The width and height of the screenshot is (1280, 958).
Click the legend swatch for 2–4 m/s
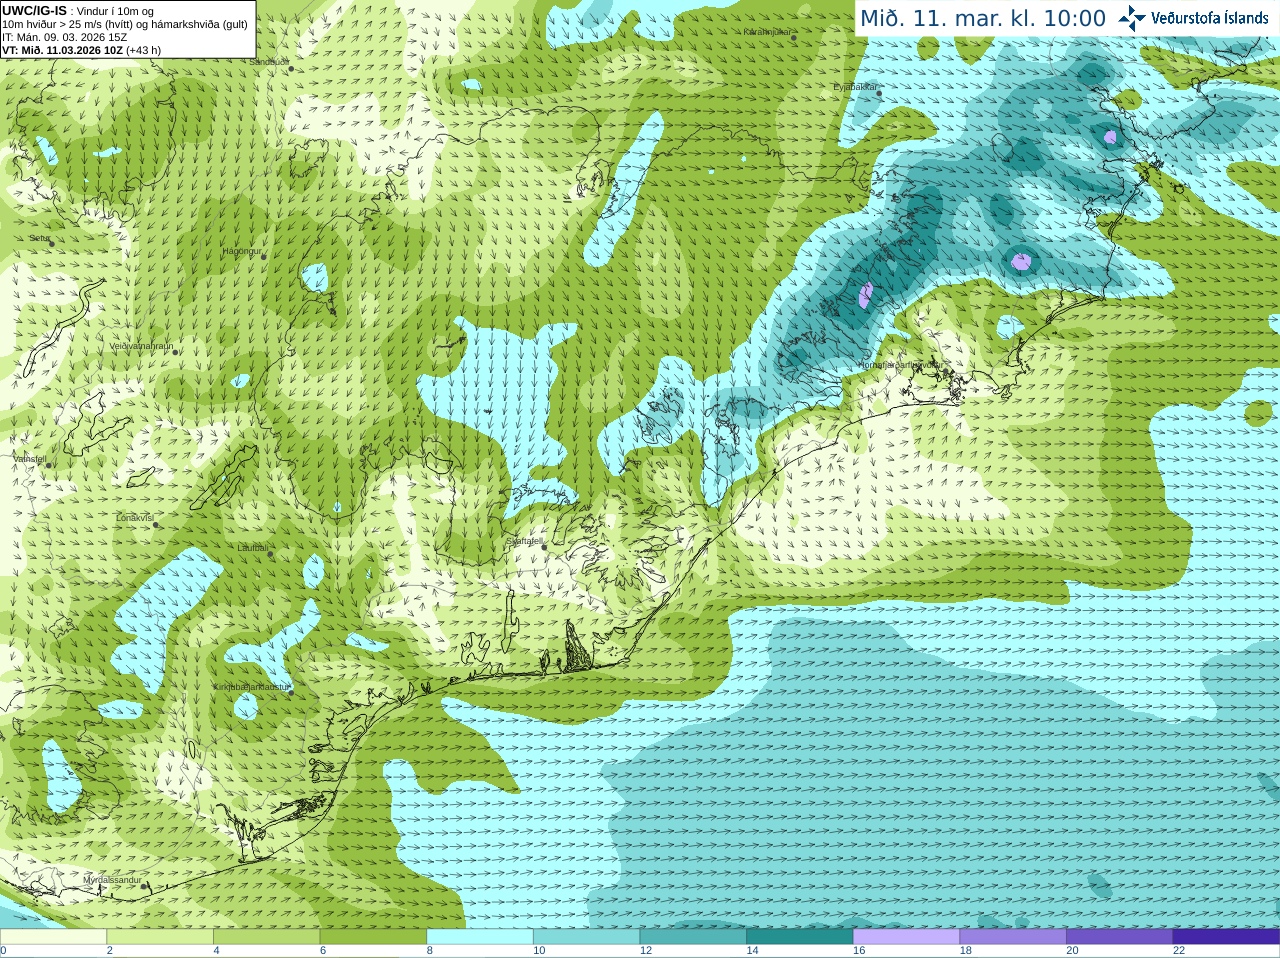click(160, 937)
